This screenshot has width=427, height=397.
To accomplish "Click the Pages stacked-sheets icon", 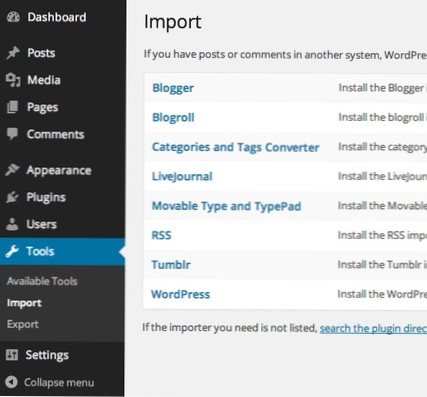I will [x=13, y=107].
